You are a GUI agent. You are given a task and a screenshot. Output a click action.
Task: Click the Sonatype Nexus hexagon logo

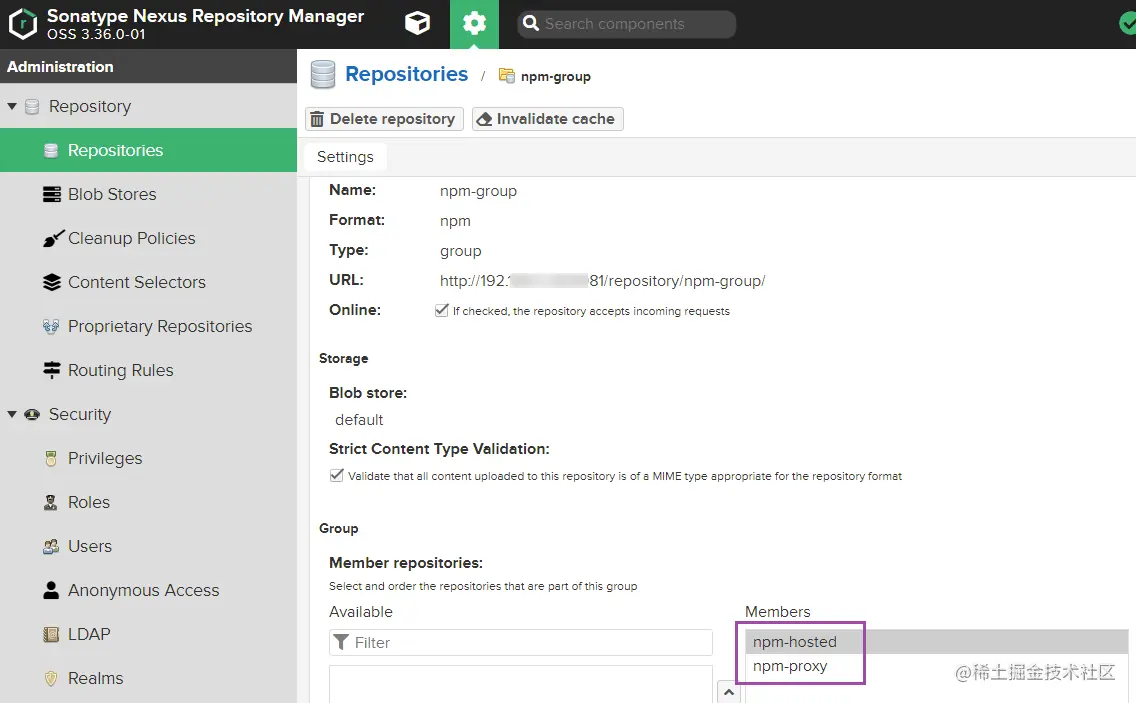click(22, 24)
